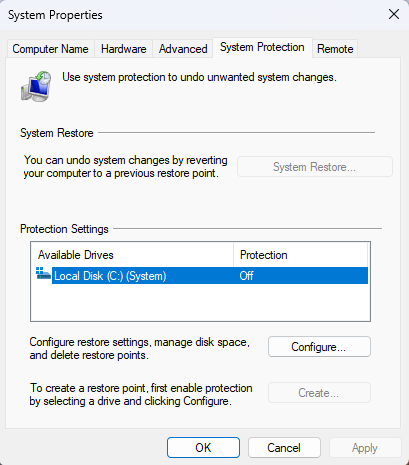The image size is (409, 465).
Task: Click the Available Drives column header
Action: (132, 255)
